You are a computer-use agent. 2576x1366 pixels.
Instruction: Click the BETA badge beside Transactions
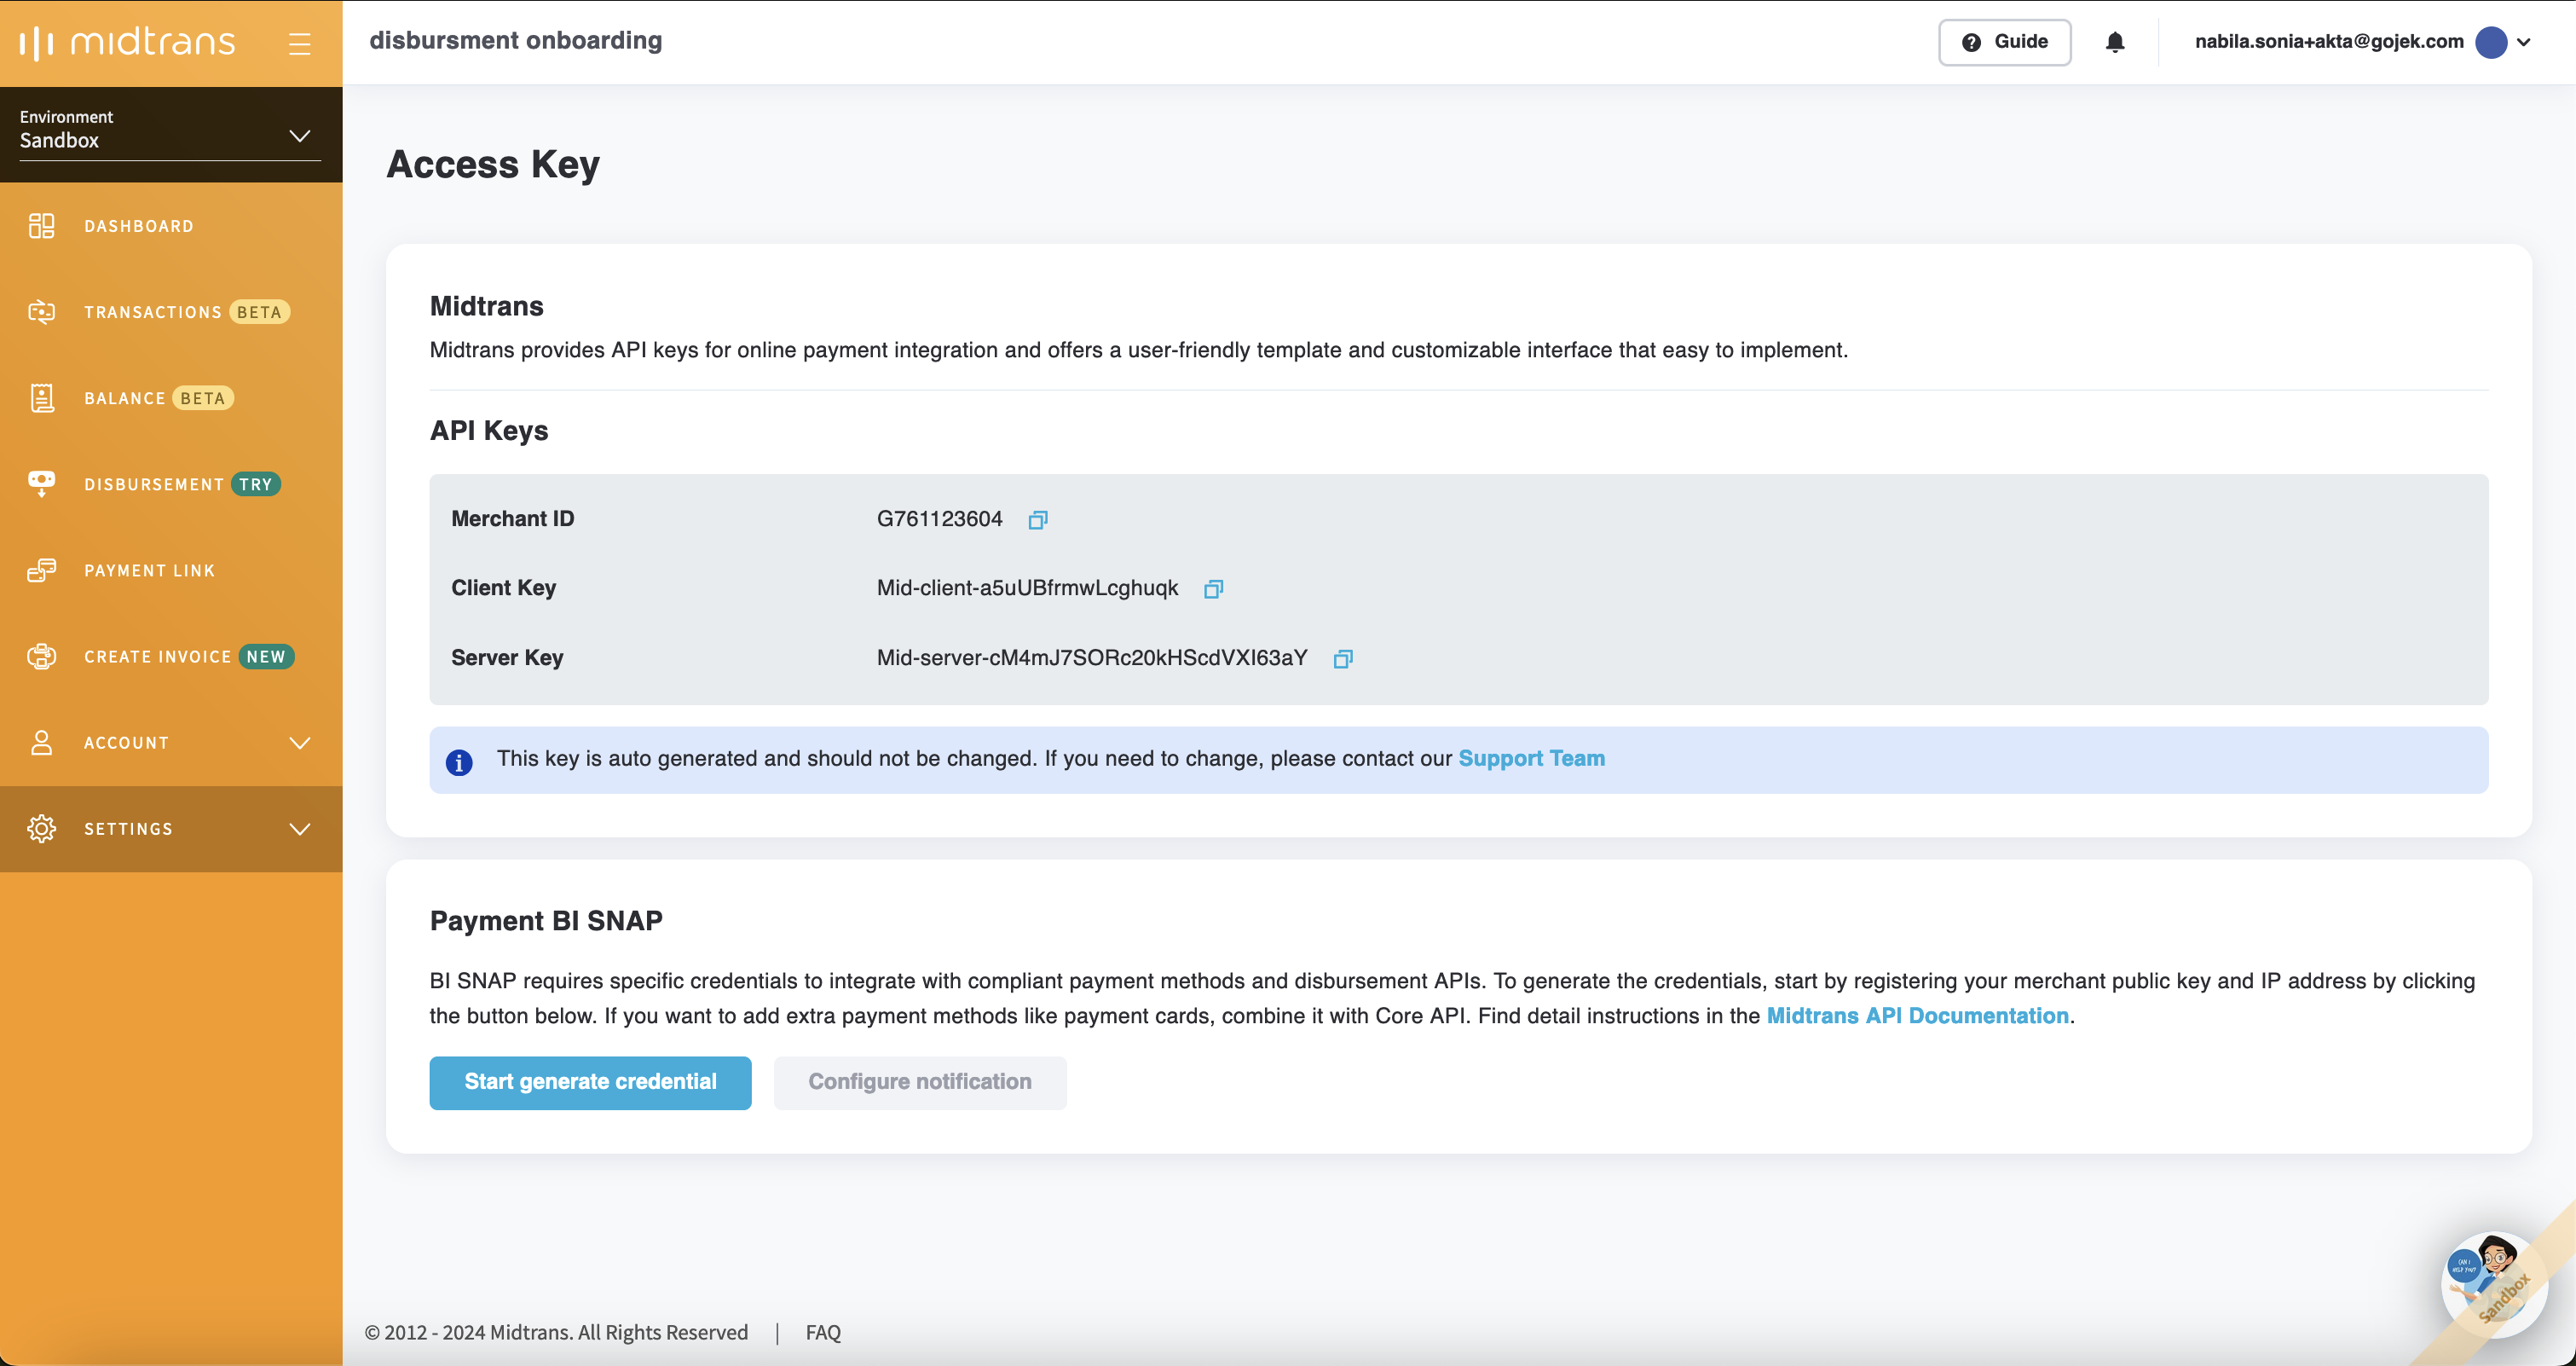259,312
